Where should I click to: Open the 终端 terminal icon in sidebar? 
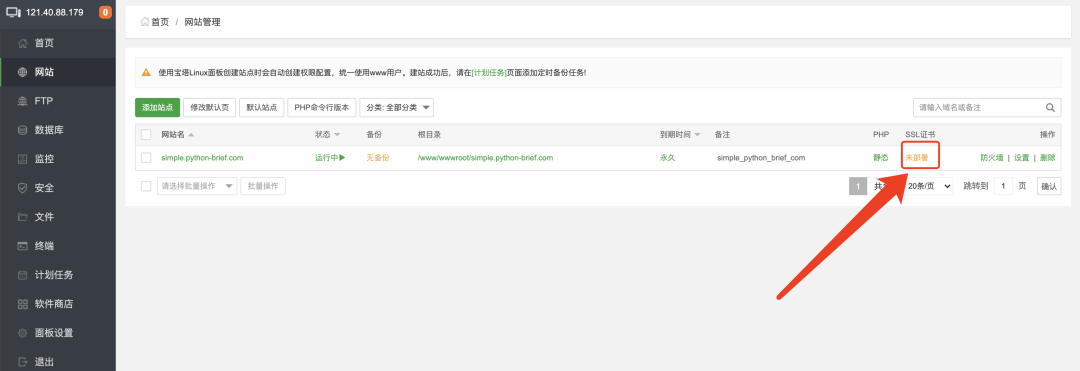click(23, 246)
